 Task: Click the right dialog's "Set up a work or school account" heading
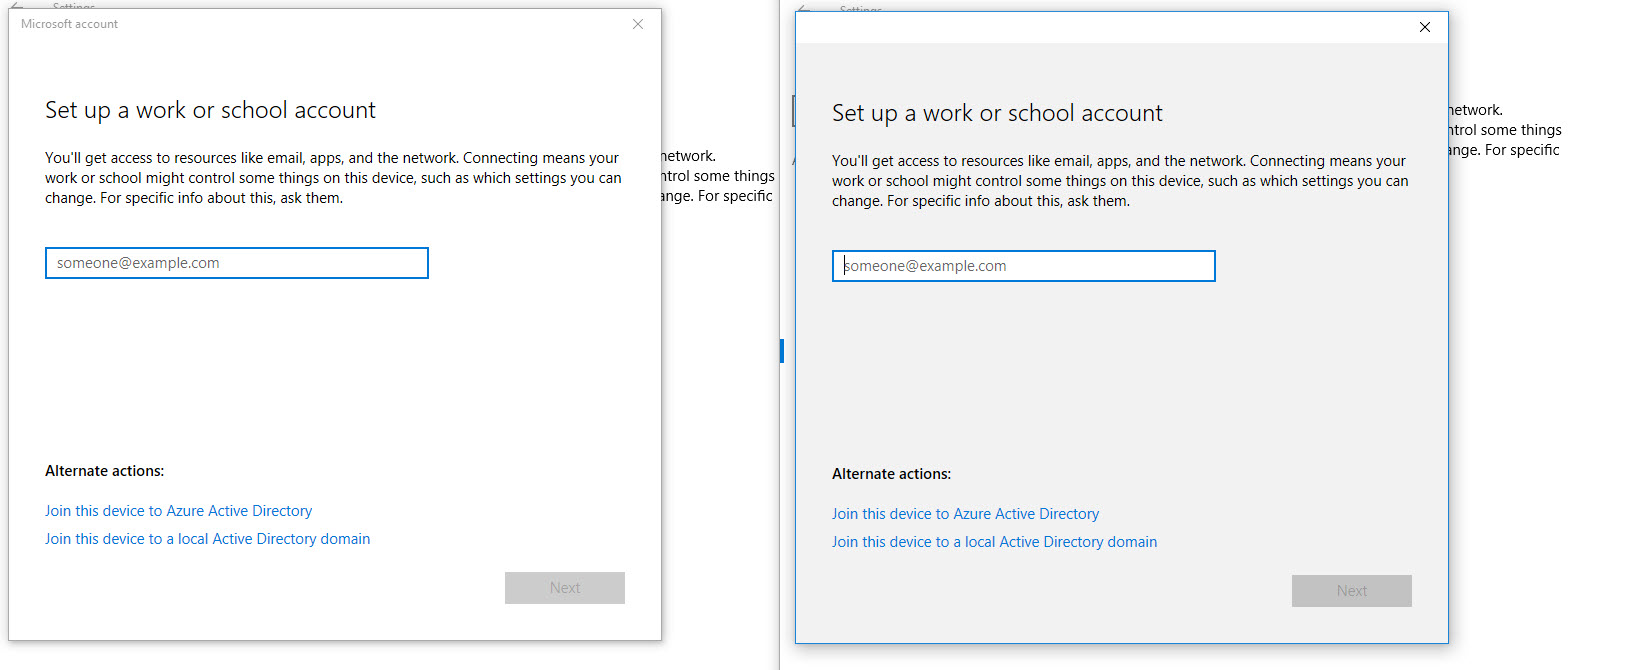pos(997,113)
